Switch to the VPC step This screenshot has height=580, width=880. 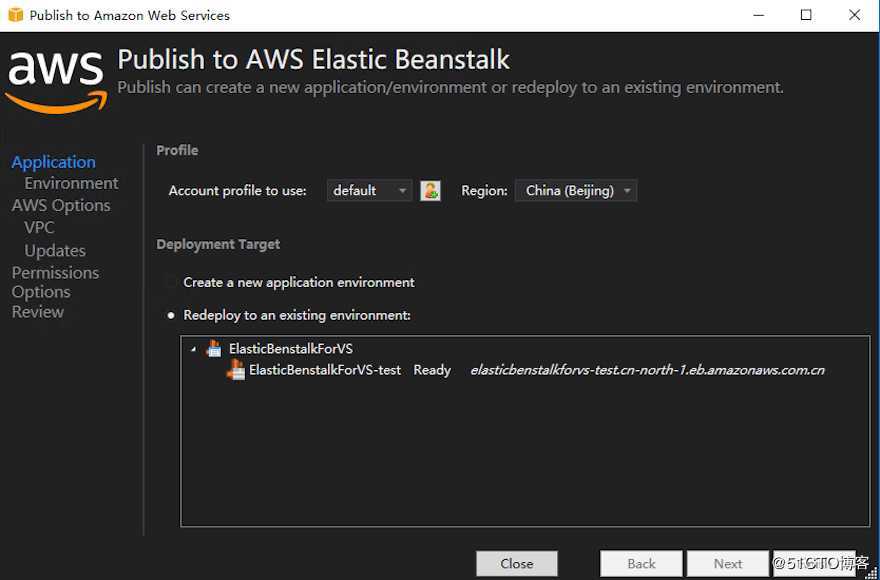click(x=39, y=227)
